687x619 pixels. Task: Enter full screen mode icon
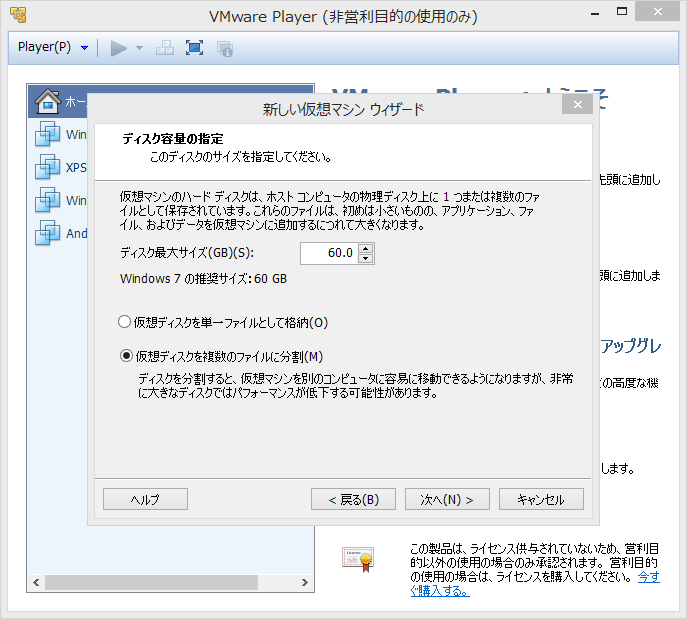pos(194,48)
